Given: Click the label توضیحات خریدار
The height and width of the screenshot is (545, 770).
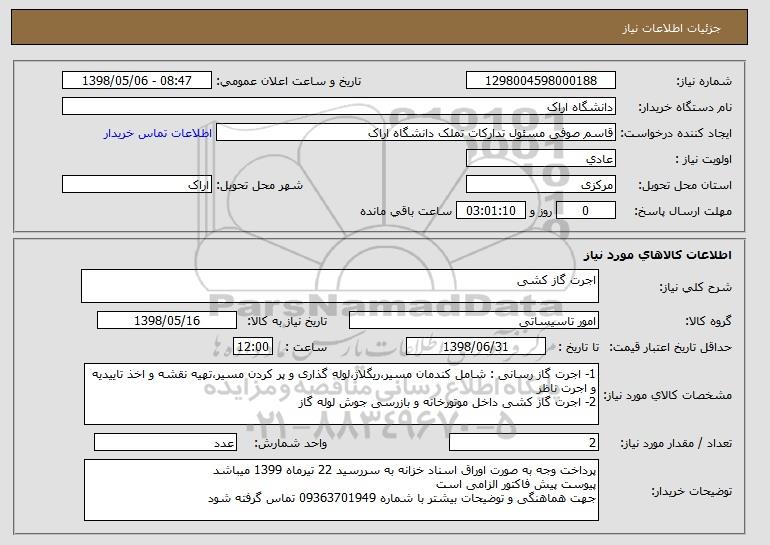Looking at the screenshot, I should pos(691,491).
